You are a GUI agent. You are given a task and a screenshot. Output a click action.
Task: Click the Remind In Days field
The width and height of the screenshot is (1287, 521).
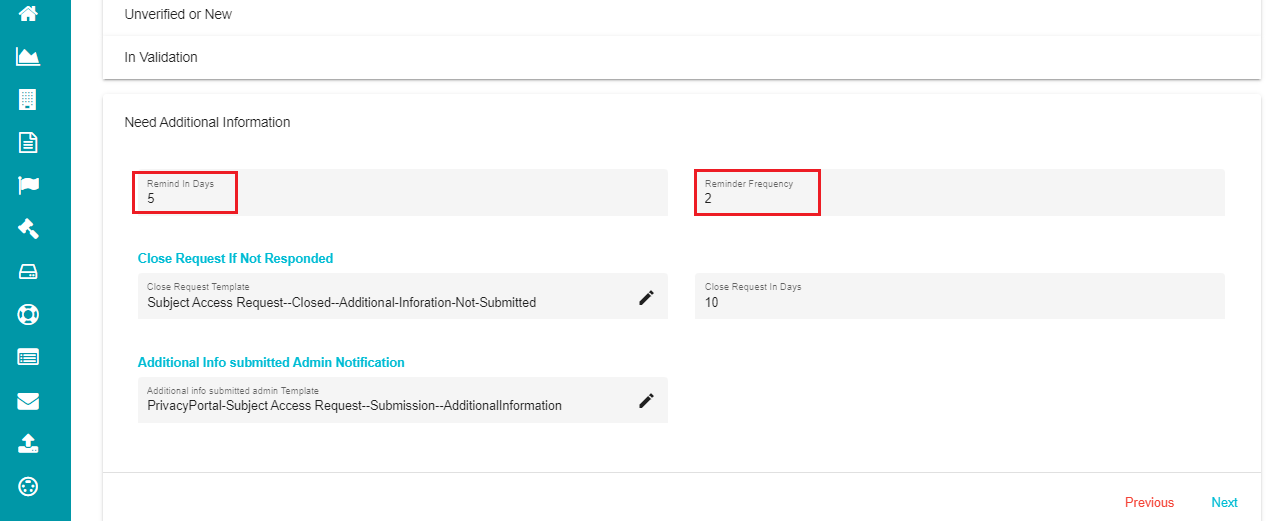(x=403, y=192)
